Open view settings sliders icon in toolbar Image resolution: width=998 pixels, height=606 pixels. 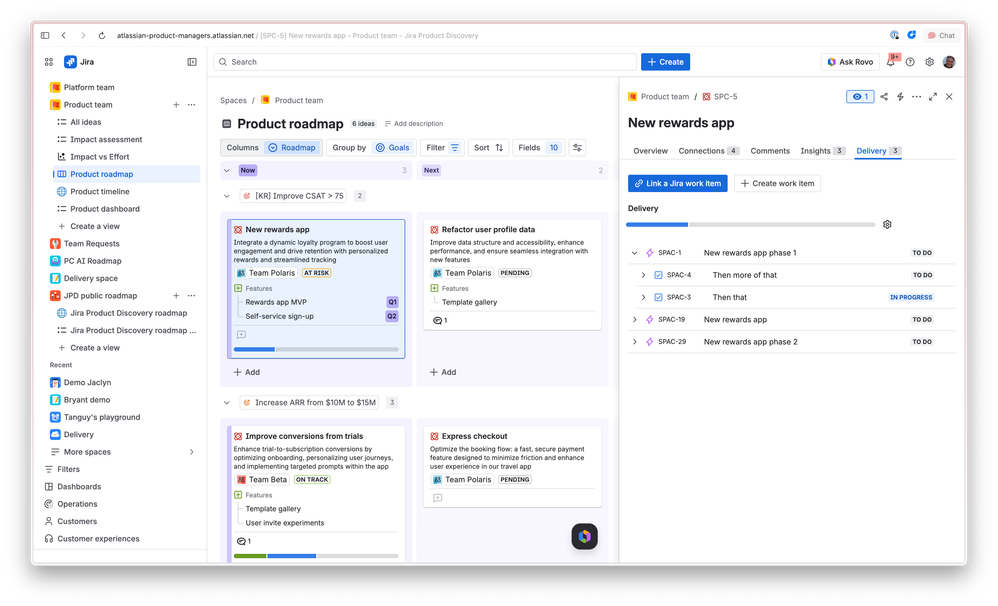[x=577, y=148]
